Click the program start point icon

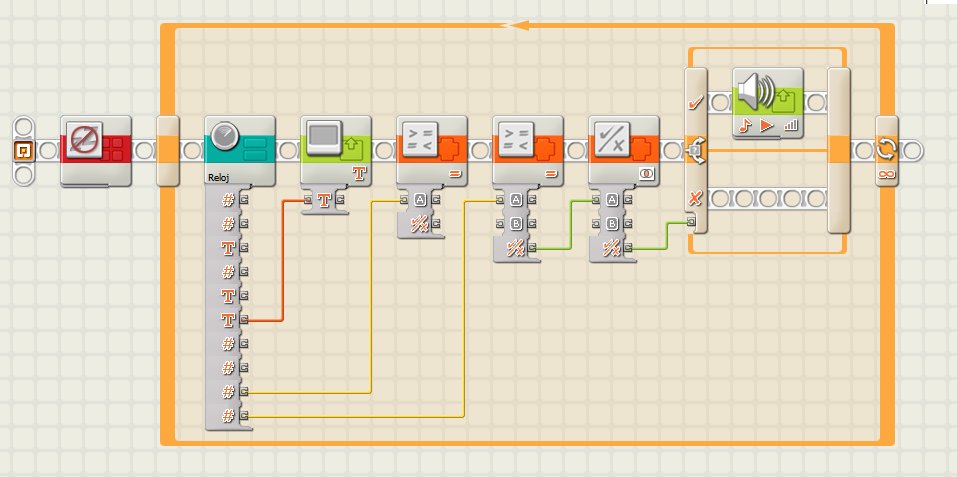point(24,151)
